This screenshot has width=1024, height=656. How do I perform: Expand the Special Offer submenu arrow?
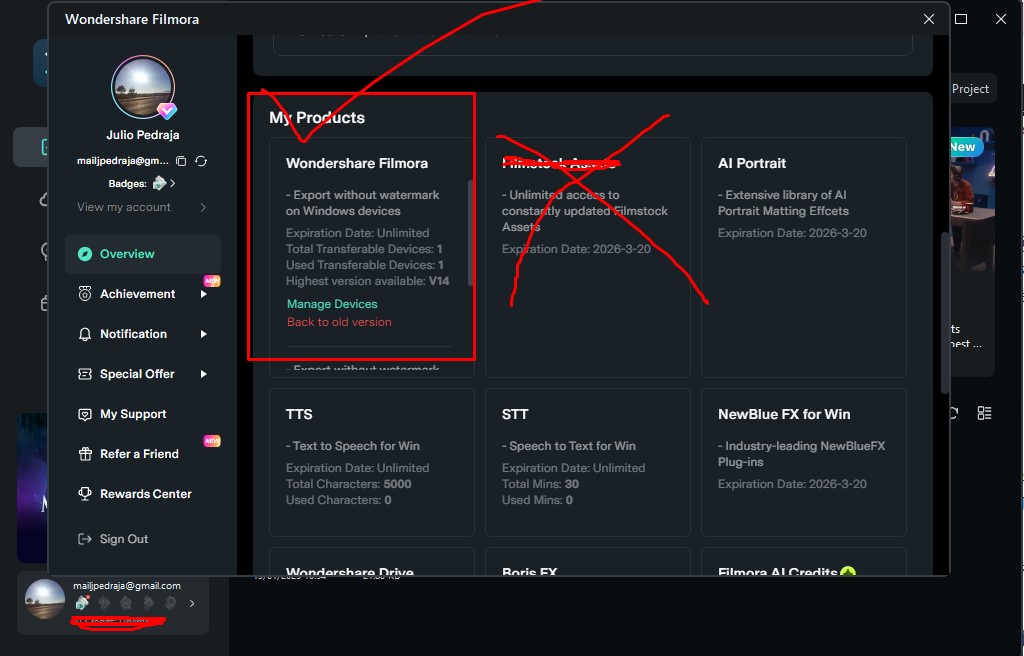click(x=204, y=374)
